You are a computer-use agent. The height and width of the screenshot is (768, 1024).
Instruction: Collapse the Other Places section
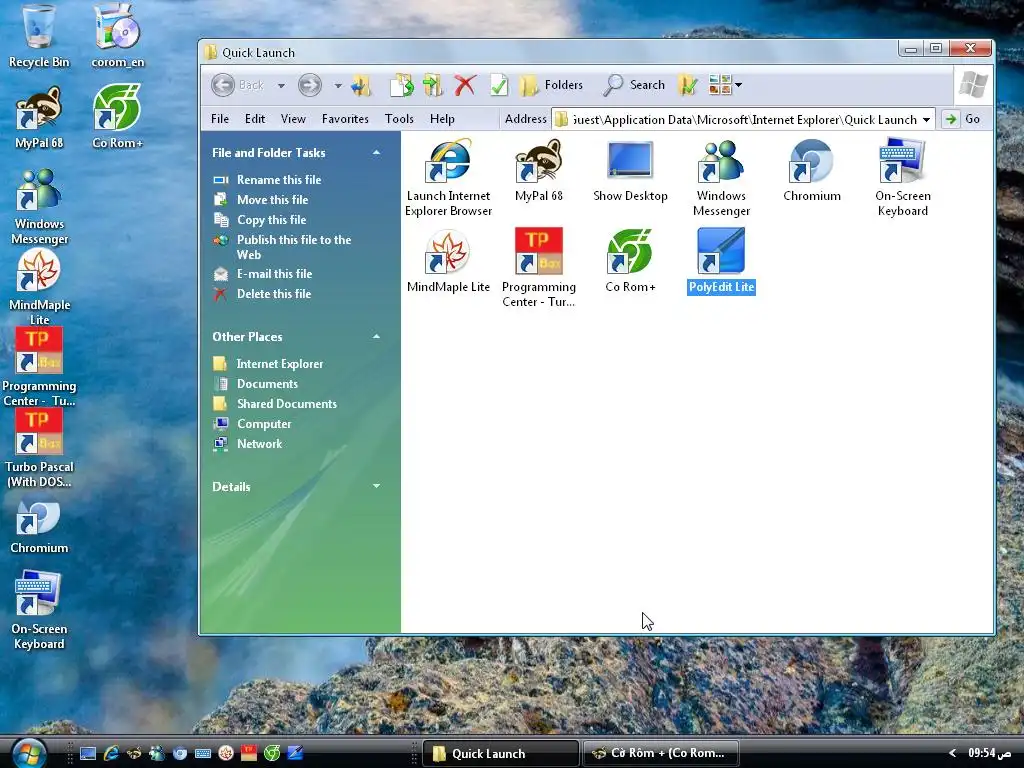pos(376,337)
